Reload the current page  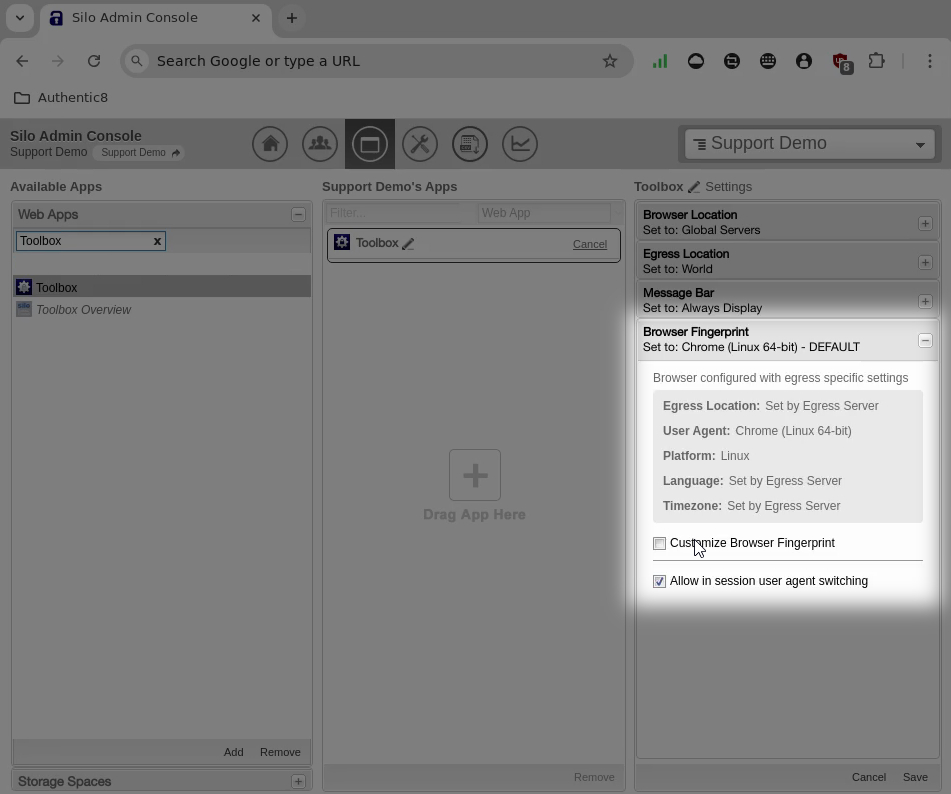pyautogui.click(x=93, y=61)
